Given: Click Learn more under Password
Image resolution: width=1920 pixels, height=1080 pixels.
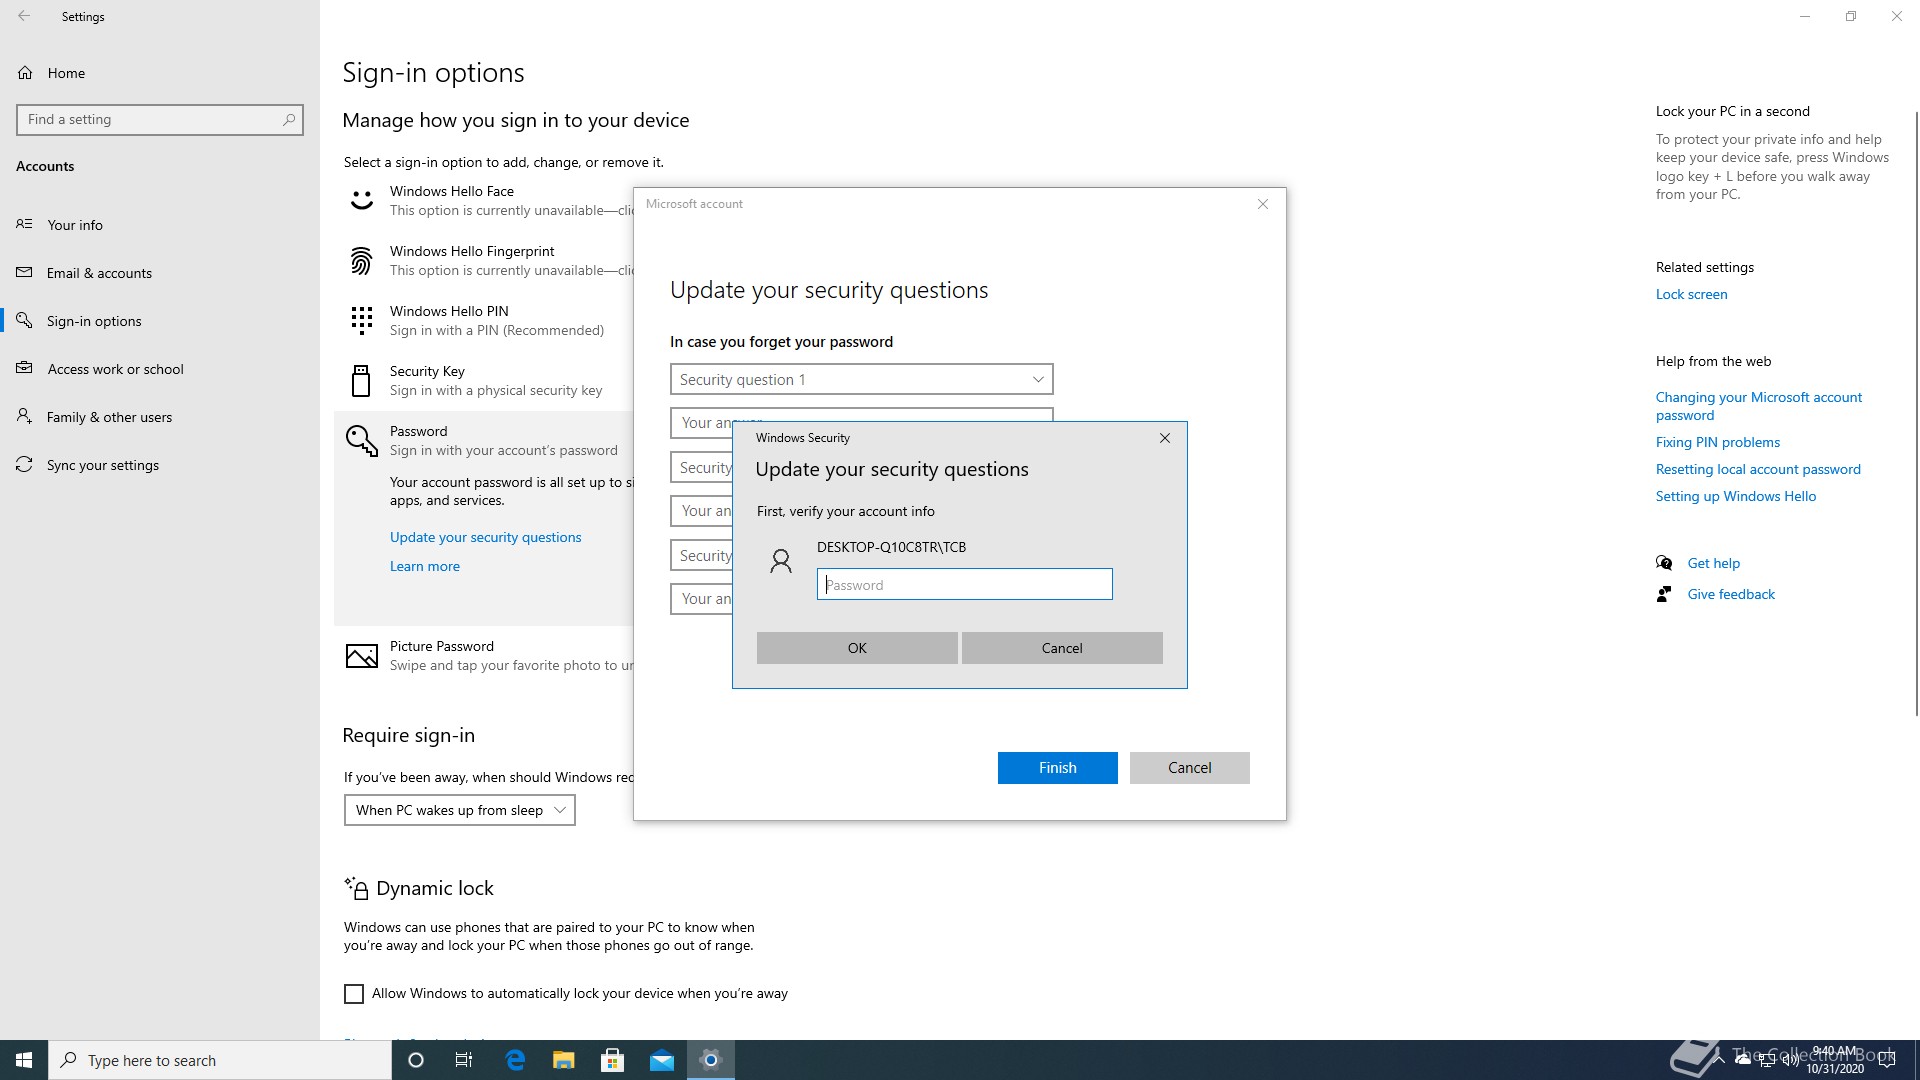Looking at the screenshot, I should tap(425, 566).
